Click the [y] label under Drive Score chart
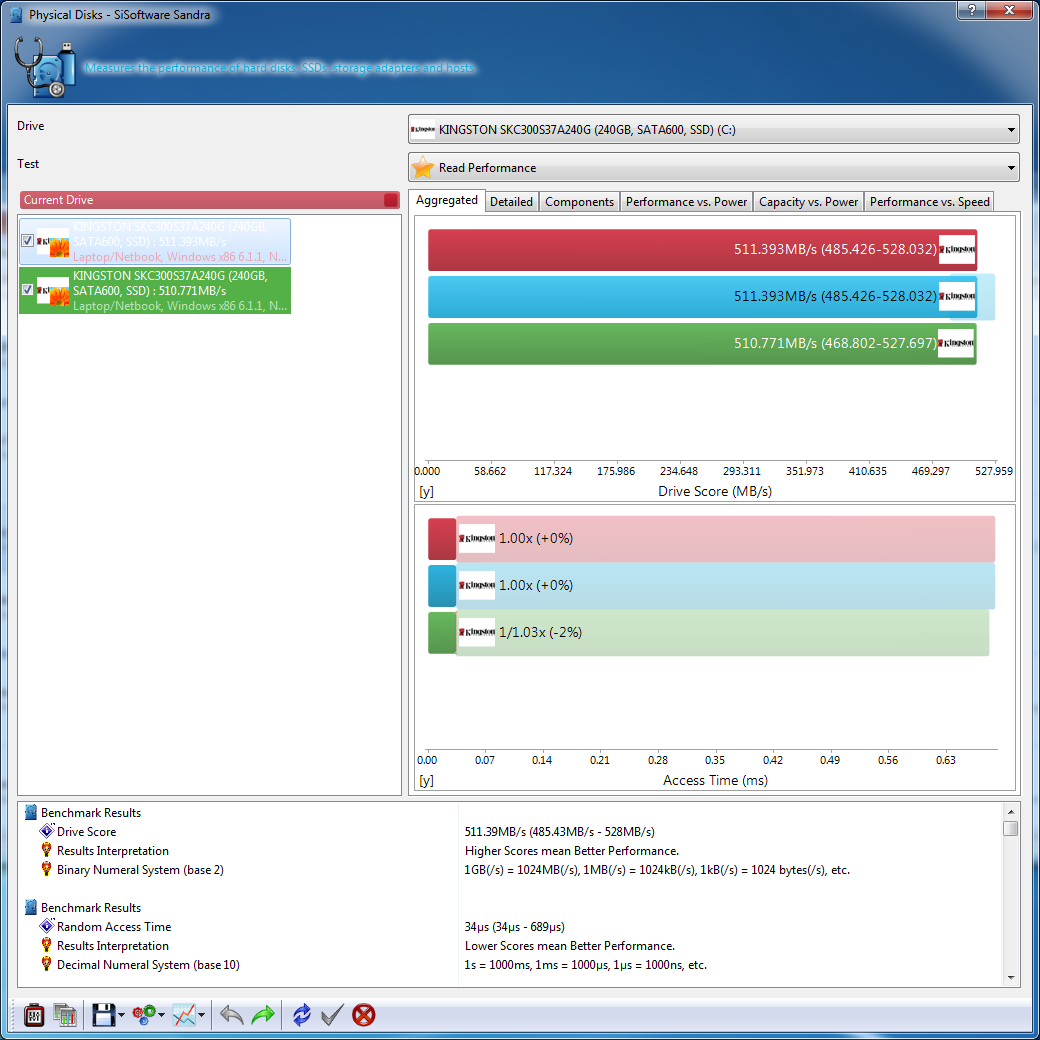This screenshot has height=1040, width=1040. 426,491
